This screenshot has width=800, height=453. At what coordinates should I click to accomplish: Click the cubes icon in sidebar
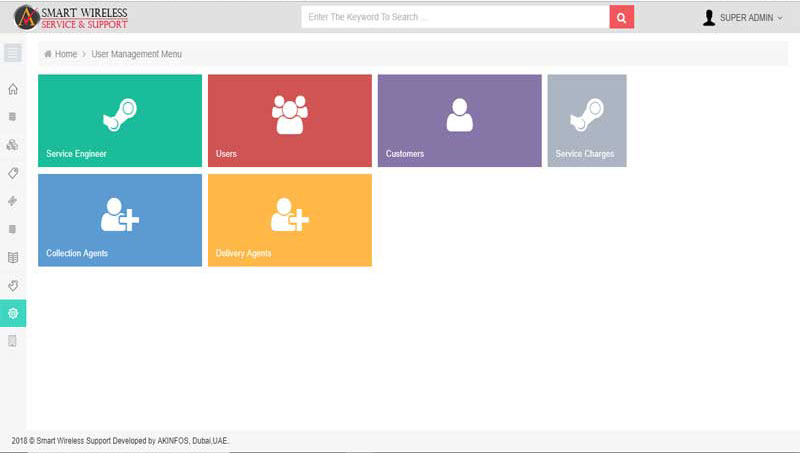point(13,145)
